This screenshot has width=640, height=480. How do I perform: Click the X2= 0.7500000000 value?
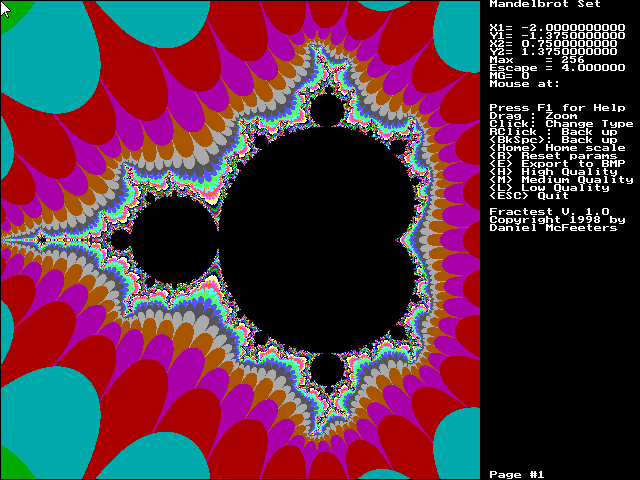point(552,43)
